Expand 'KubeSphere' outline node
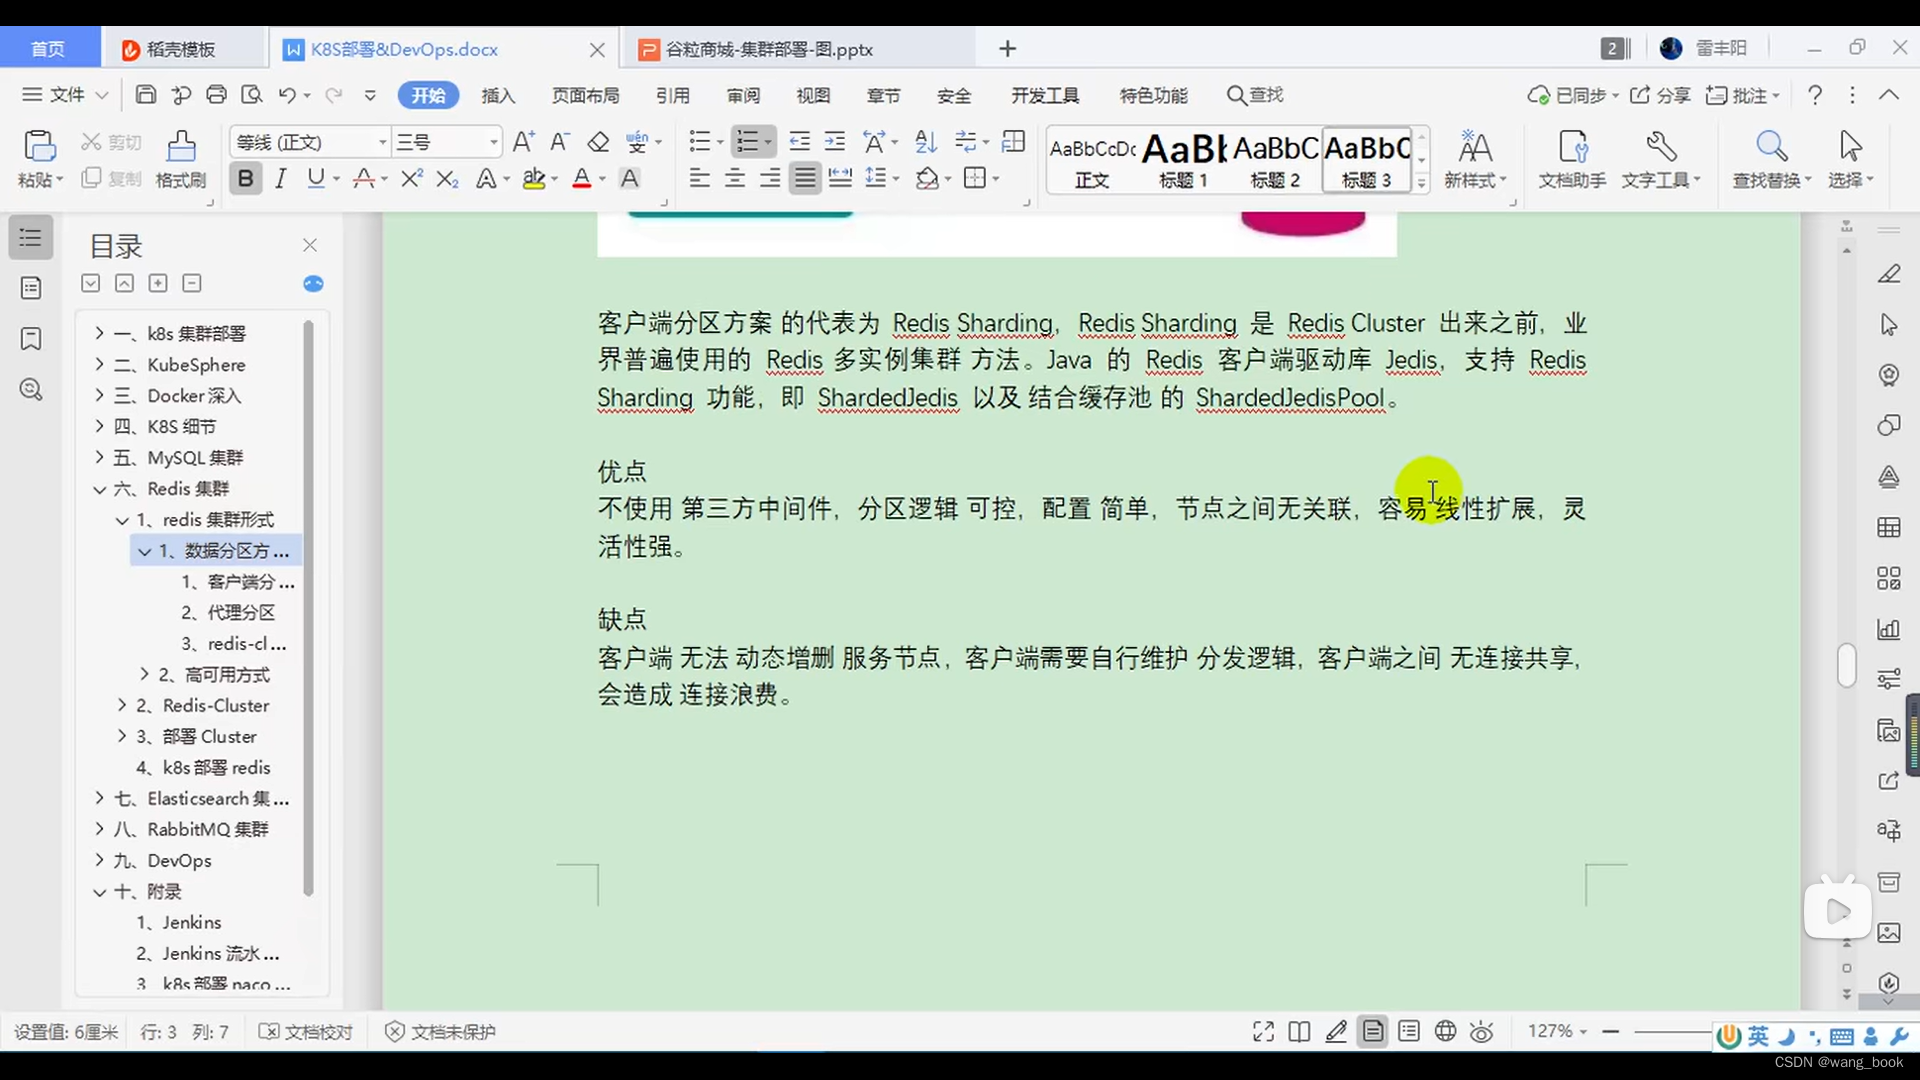 tap(99, 364)
